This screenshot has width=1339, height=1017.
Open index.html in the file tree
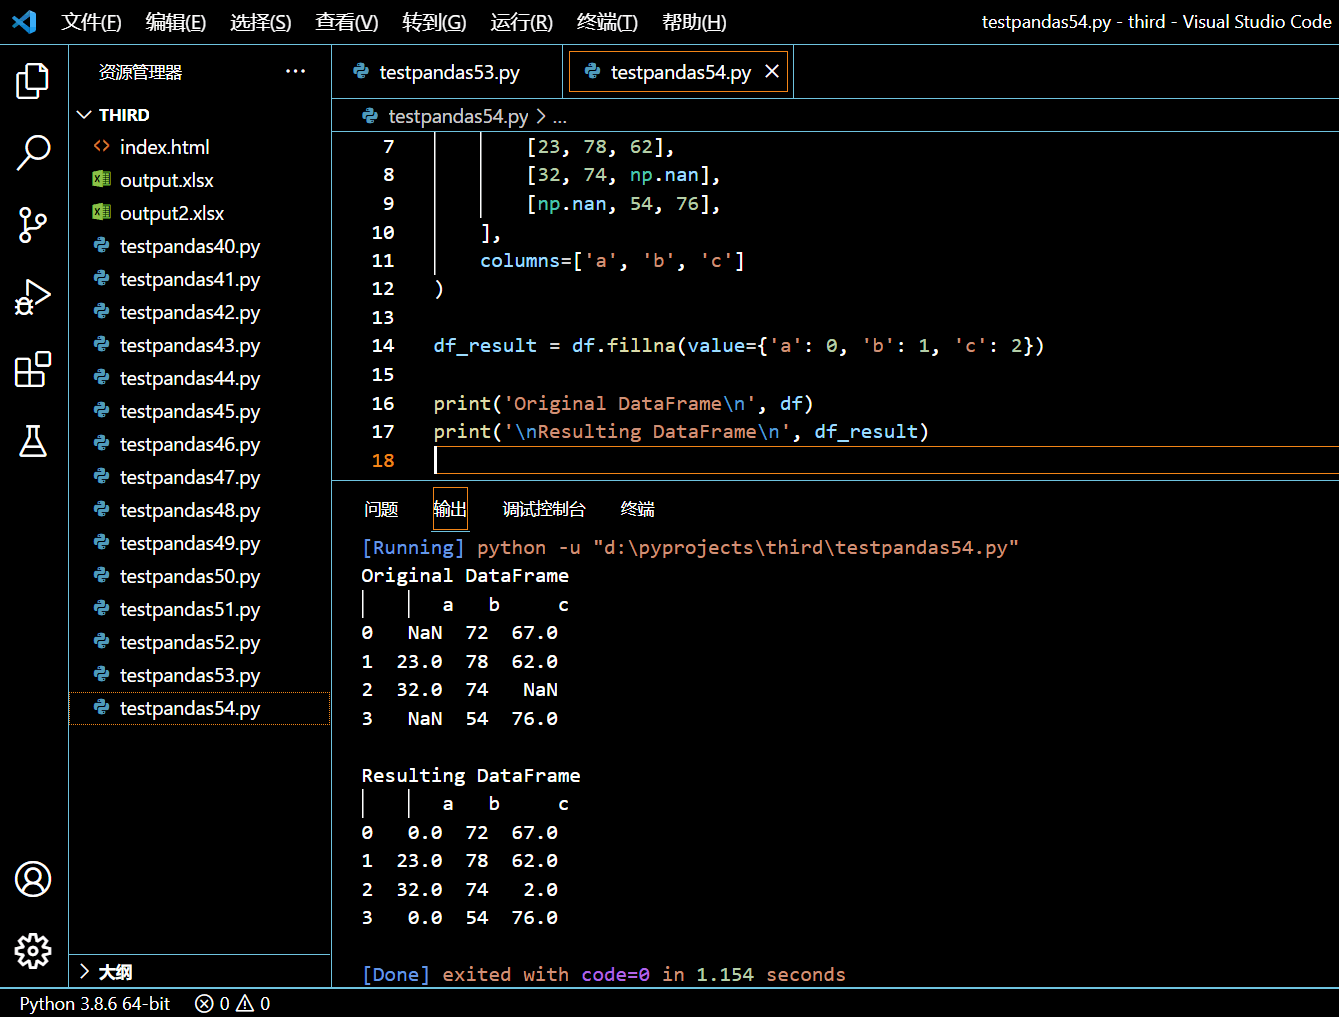200,147
